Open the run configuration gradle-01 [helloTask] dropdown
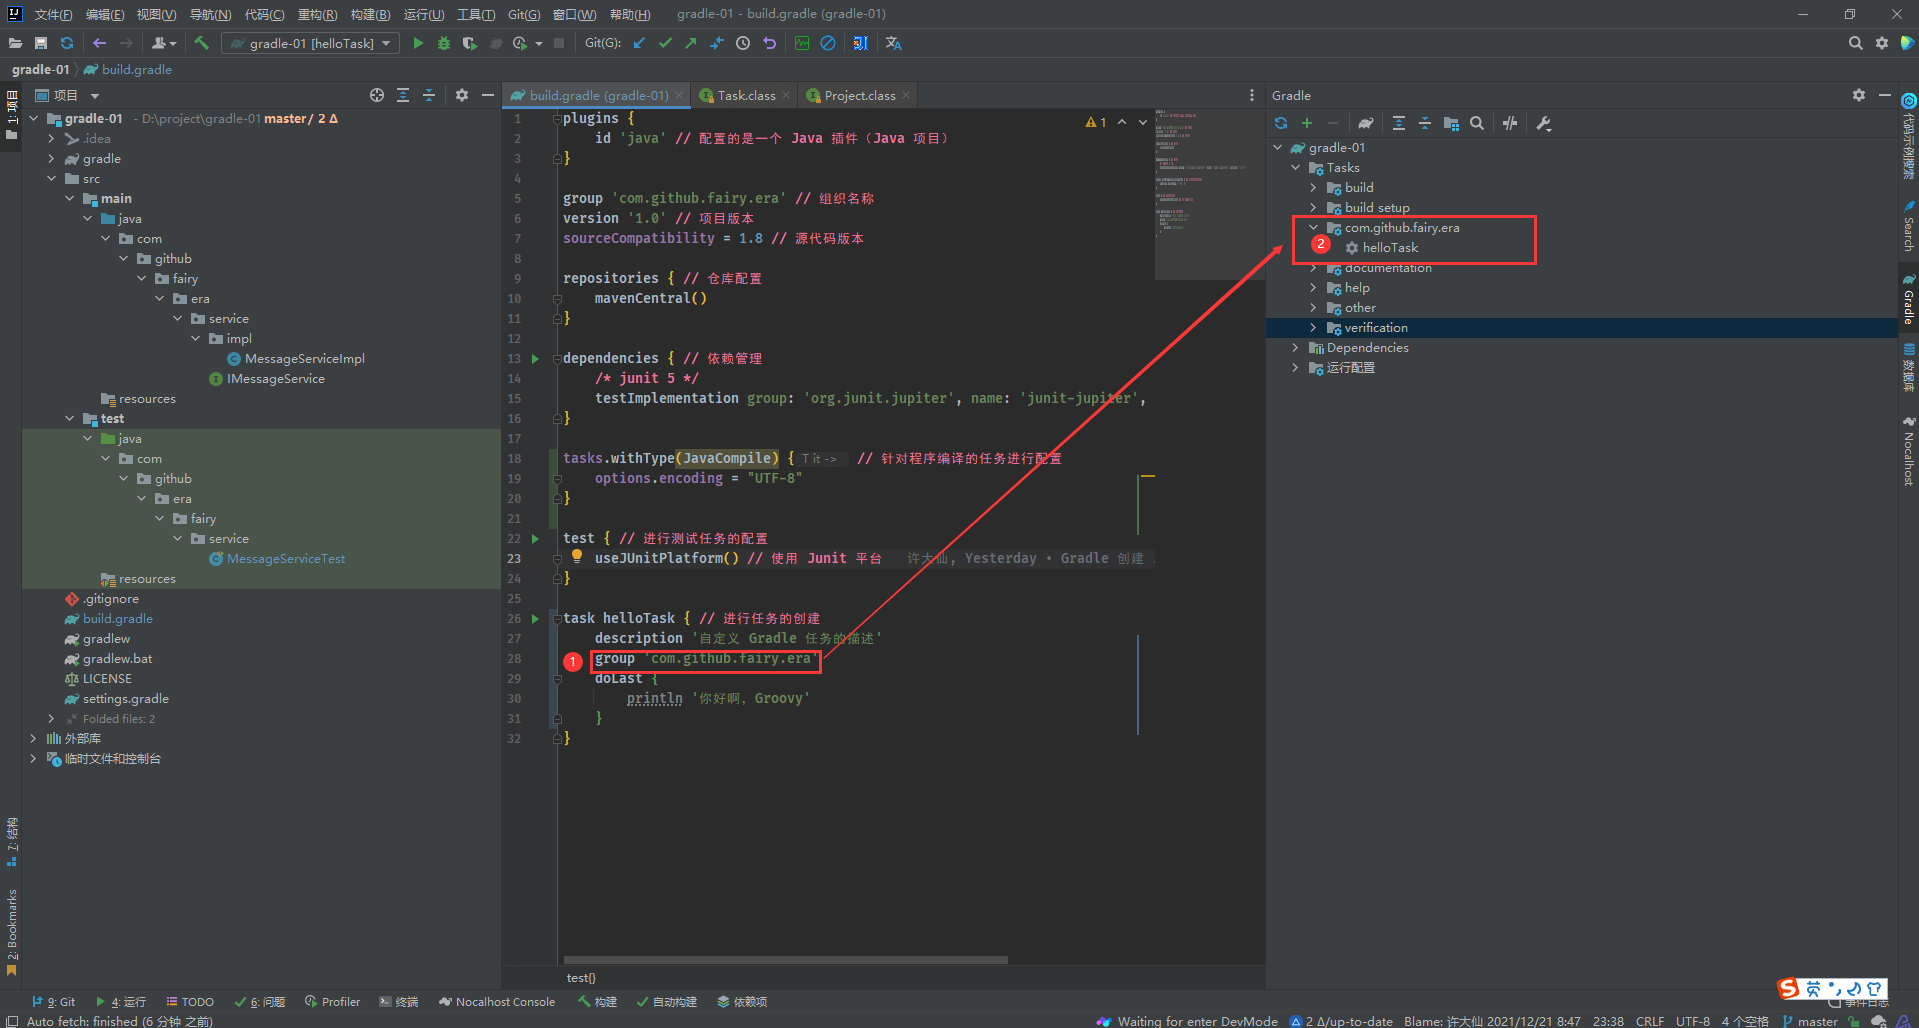The image size is (1919, 1028). (311, 43)
